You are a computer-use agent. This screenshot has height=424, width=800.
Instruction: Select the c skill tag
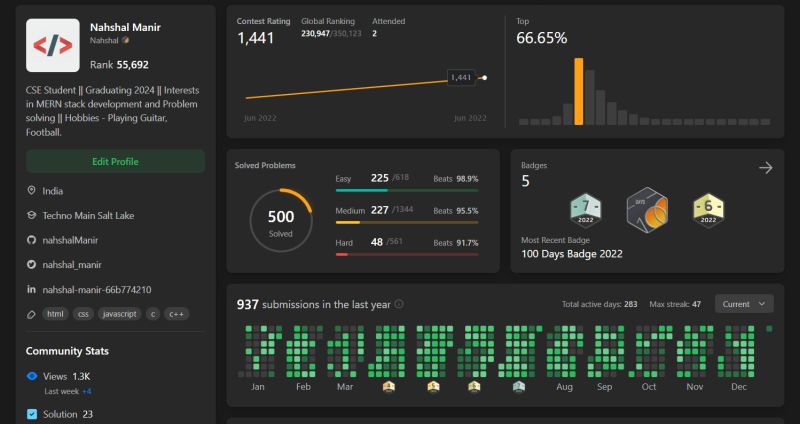pos(153,314)
